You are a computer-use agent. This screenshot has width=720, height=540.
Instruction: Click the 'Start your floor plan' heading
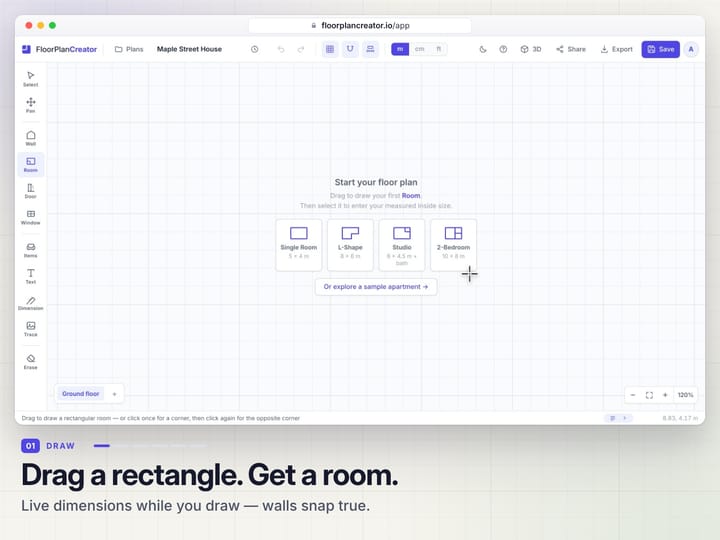[x=376, y=182]
